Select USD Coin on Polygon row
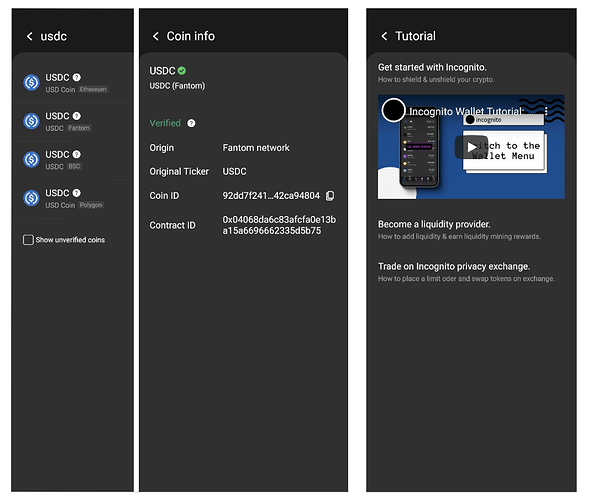 [73, 199]
